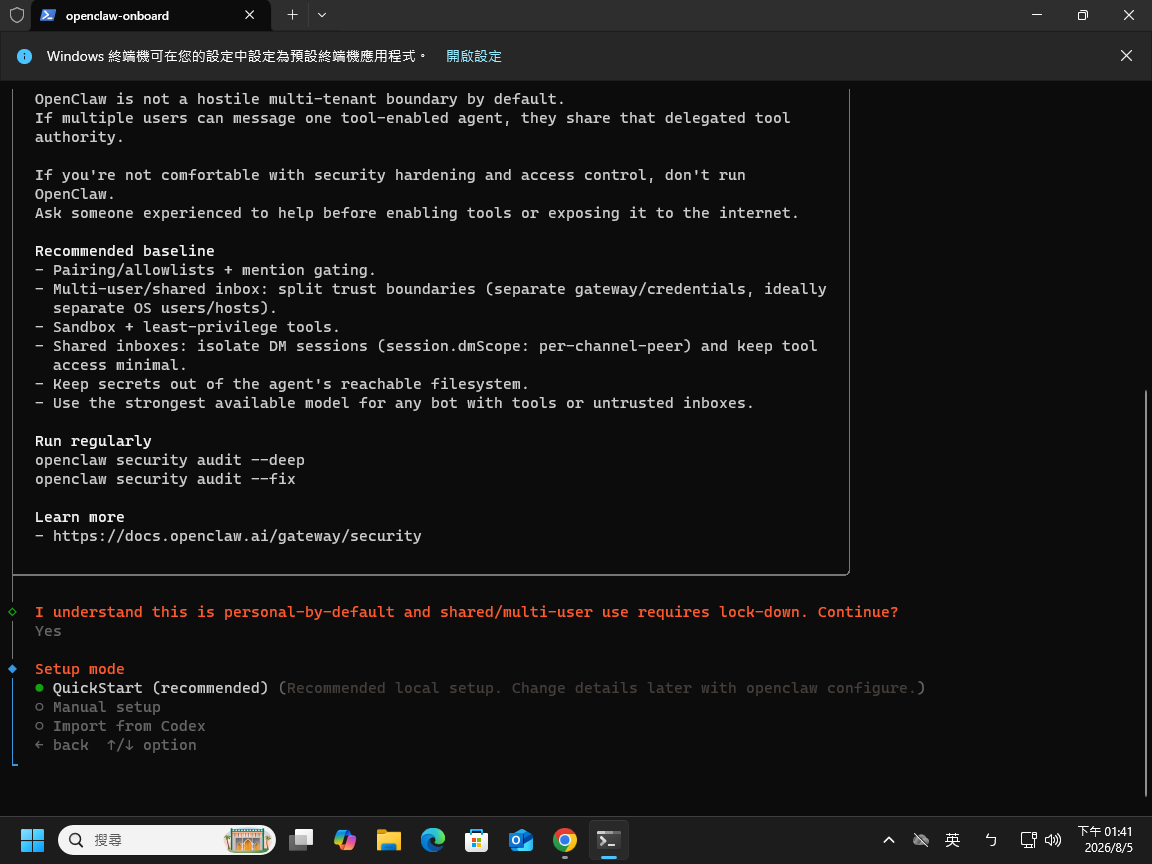Open Google Chrome from taskbar
Viewport: 1152px width, 864px height.
pos(565,840)
